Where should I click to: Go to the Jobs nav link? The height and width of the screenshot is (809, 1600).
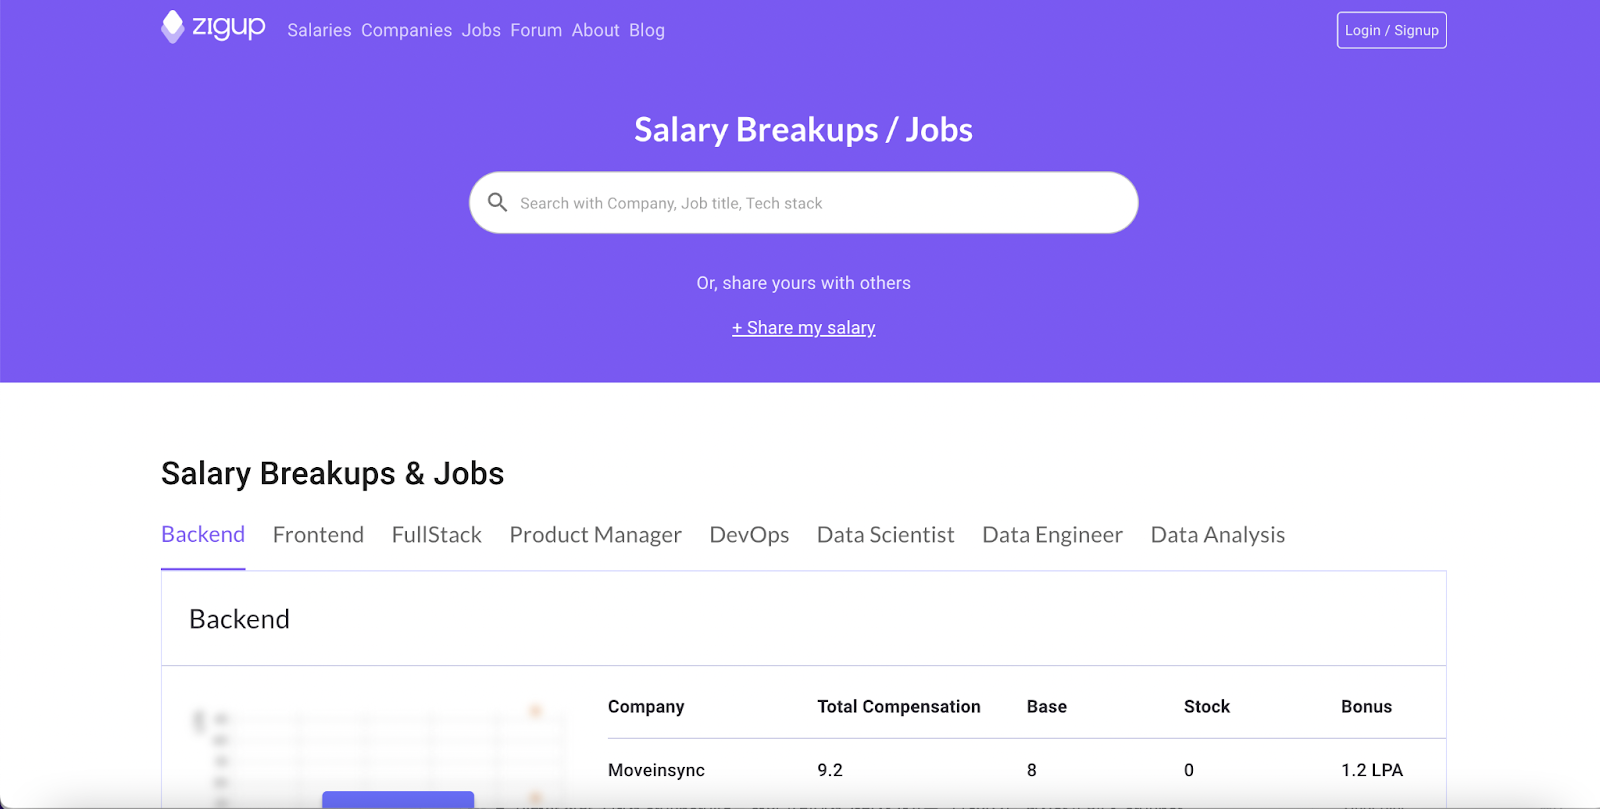[481, 30]
